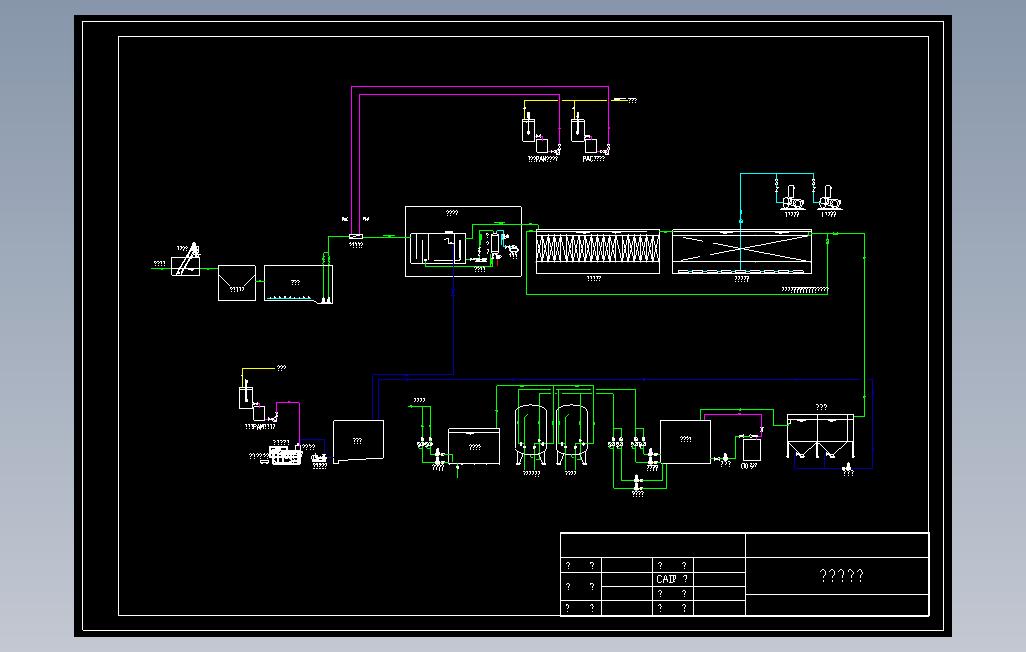Select the zigzag-filled contact tank
The width and height of the screenshot is (1026, 652).
[x=597, y=251]
